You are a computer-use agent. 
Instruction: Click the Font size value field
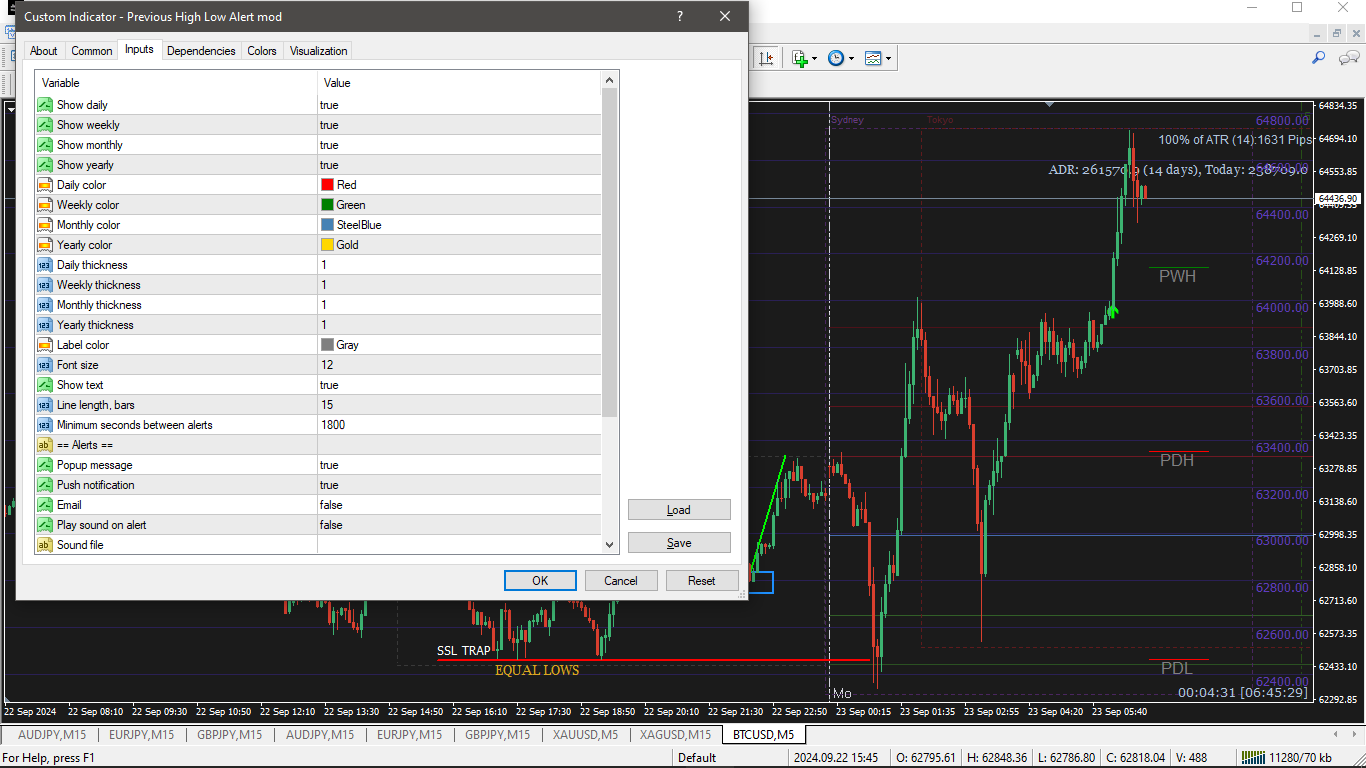[x=460, y=365]
